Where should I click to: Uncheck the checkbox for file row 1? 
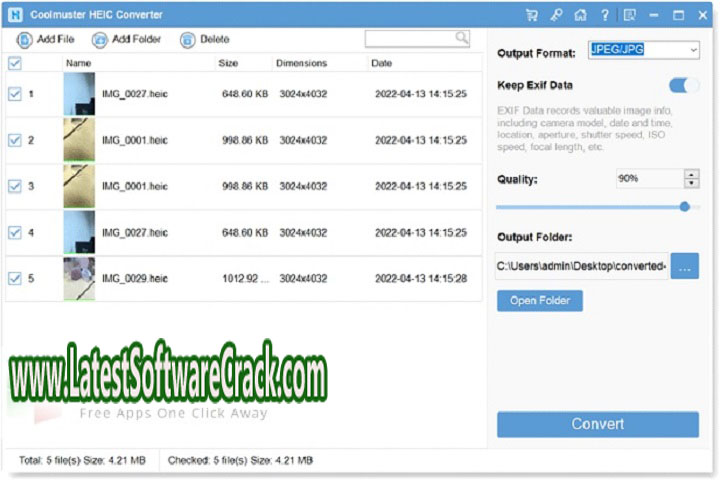pos(15,94)
